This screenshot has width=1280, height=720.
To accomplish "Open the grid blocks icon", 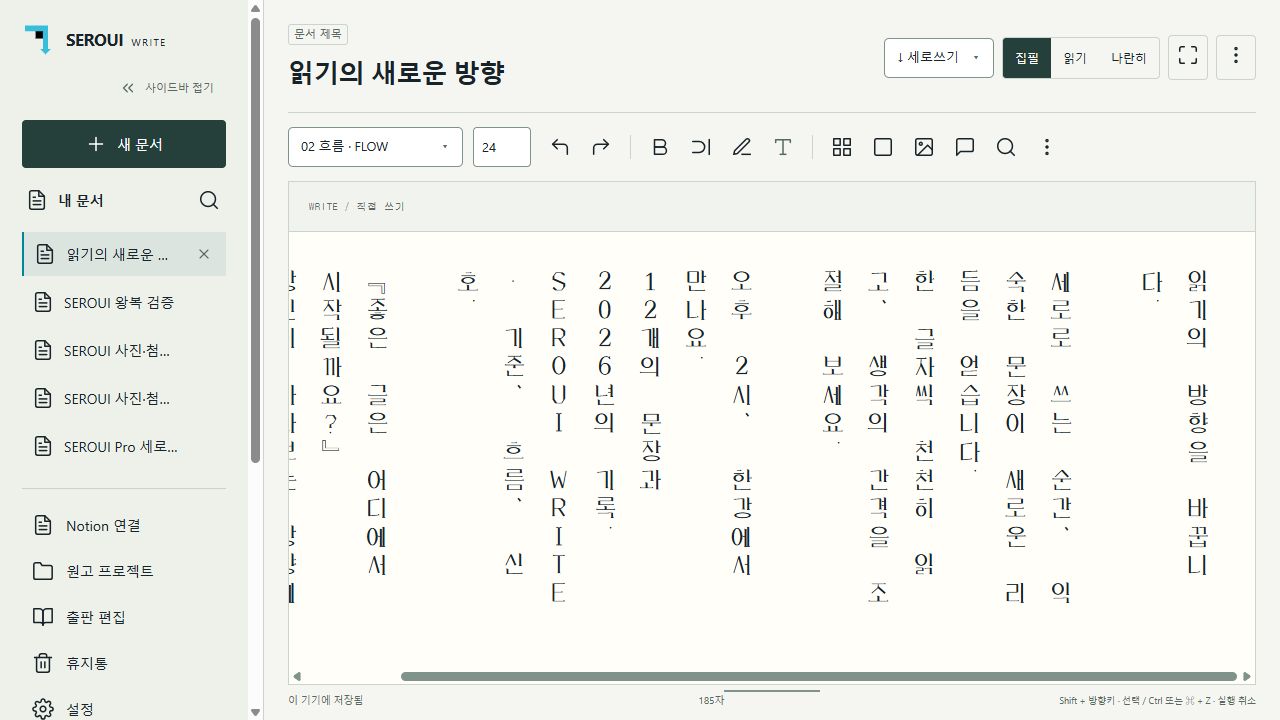I will (x=842, y=147).
